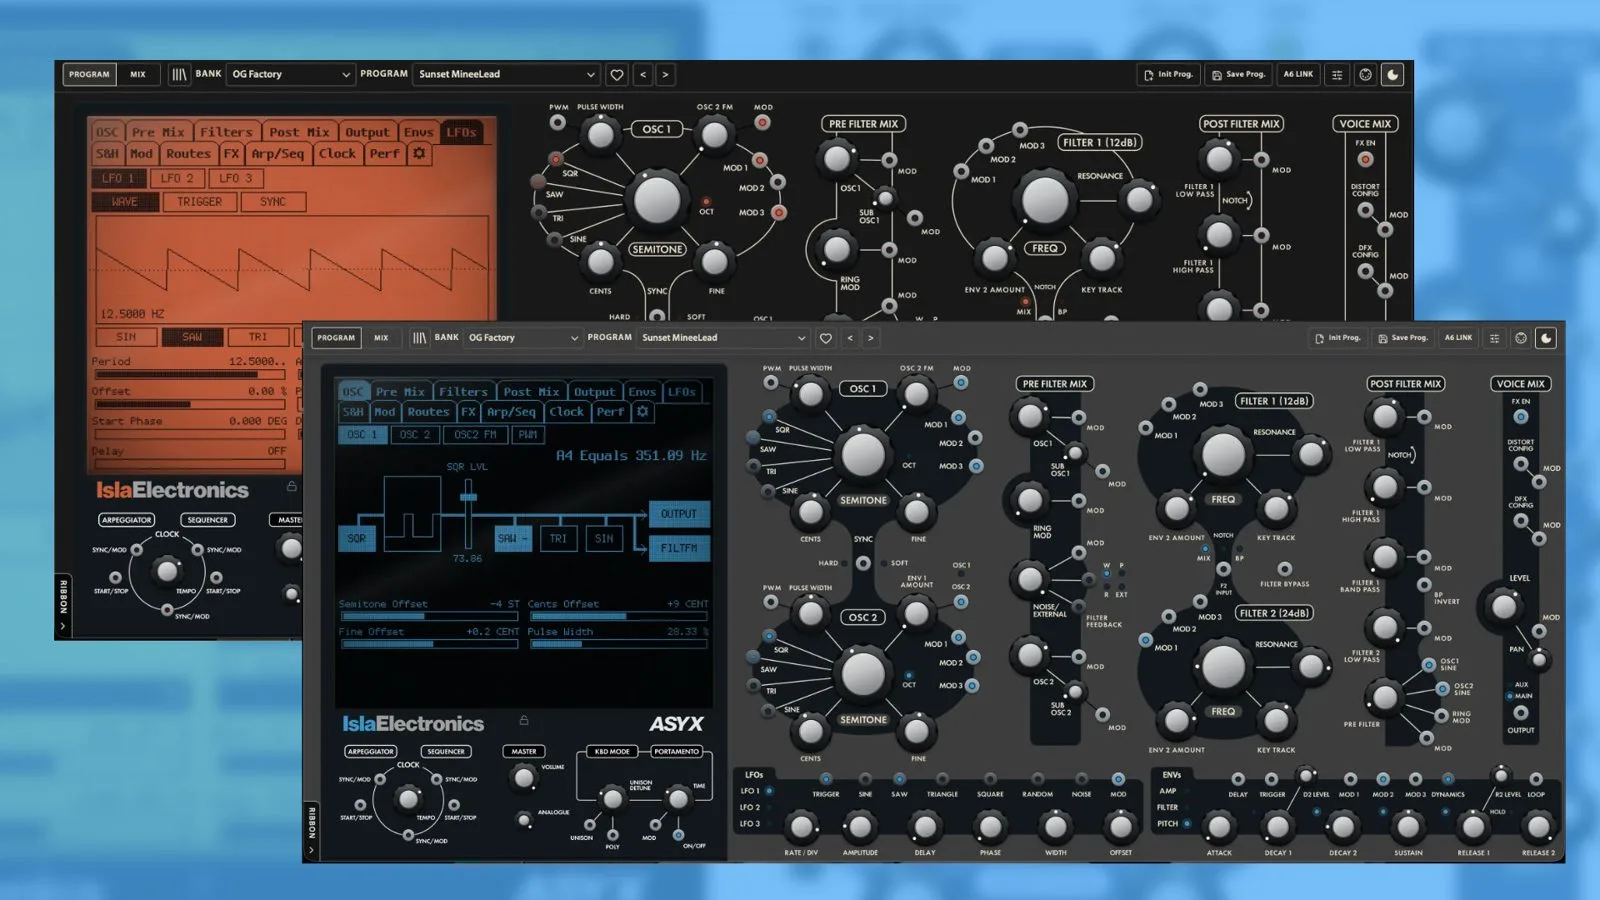Toggle dark mode moon icon in back window
Viewport: 1600px width, 900px height.
pyautogui.click(x=1392, y=74)
